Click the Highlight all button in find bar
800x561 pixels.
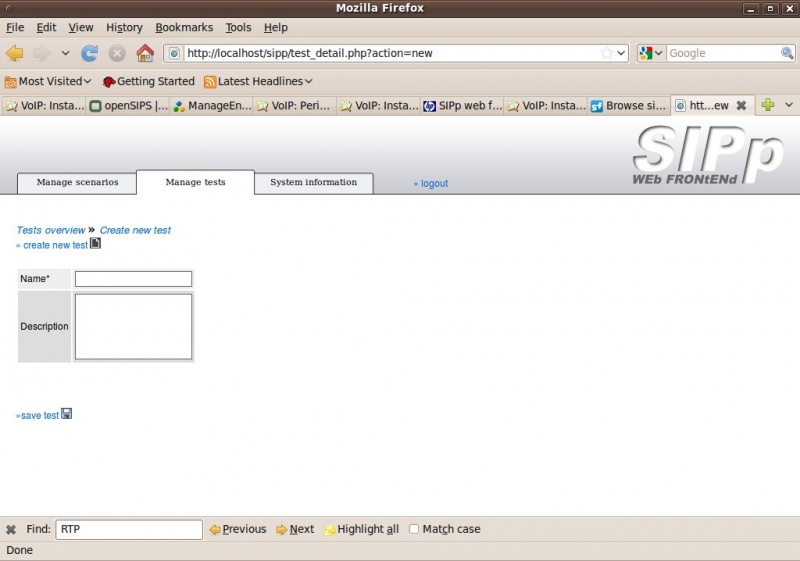point(361,530)
